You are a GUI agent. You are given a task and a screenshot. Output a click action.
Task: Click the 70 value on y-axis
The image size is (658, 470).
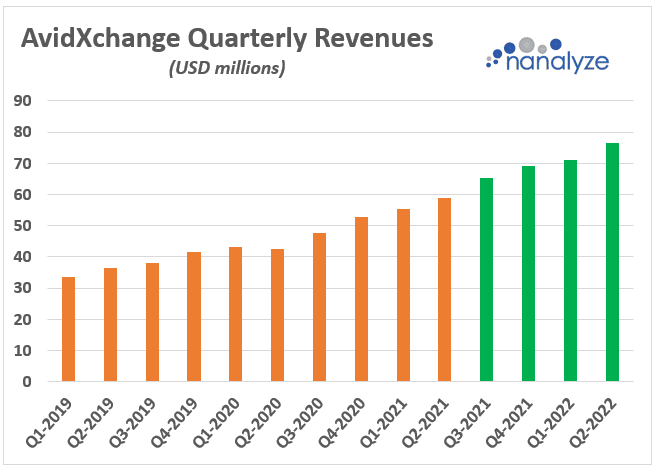23,164
